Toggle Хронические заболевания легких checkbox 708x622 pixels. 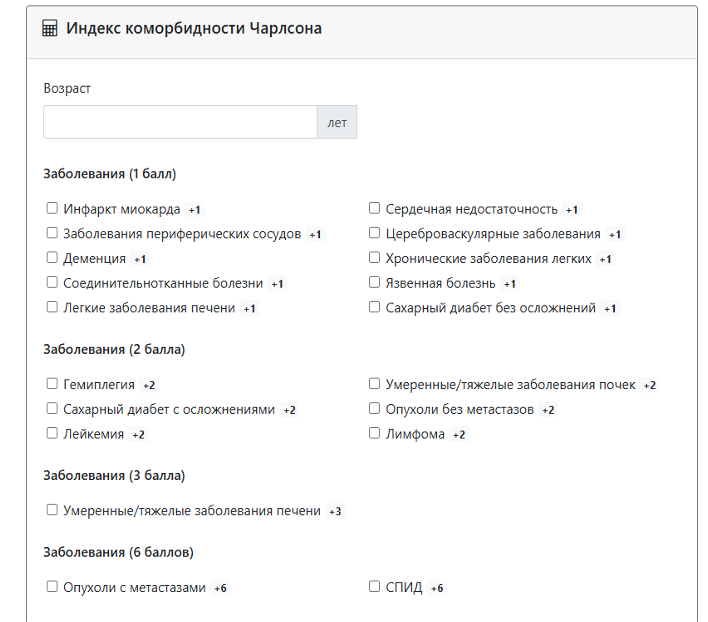coord(374,257)
